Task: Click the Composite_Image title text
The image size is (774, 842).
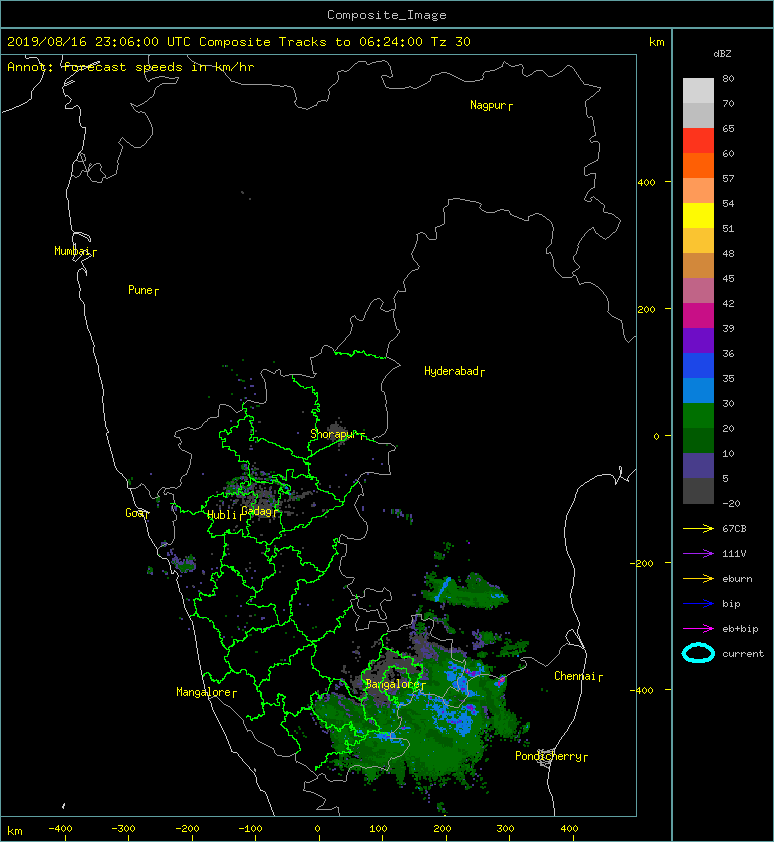Action: pyautogui.click(x=387, y=15)
